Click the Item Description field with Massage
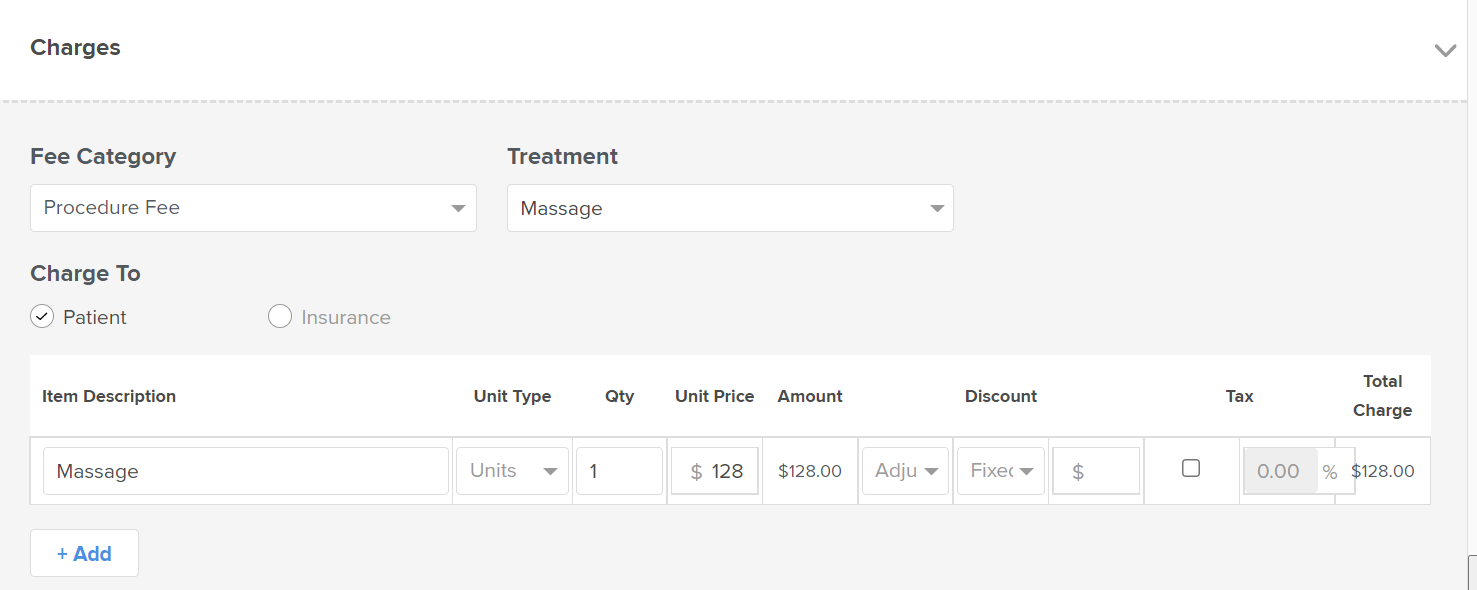 246,471
